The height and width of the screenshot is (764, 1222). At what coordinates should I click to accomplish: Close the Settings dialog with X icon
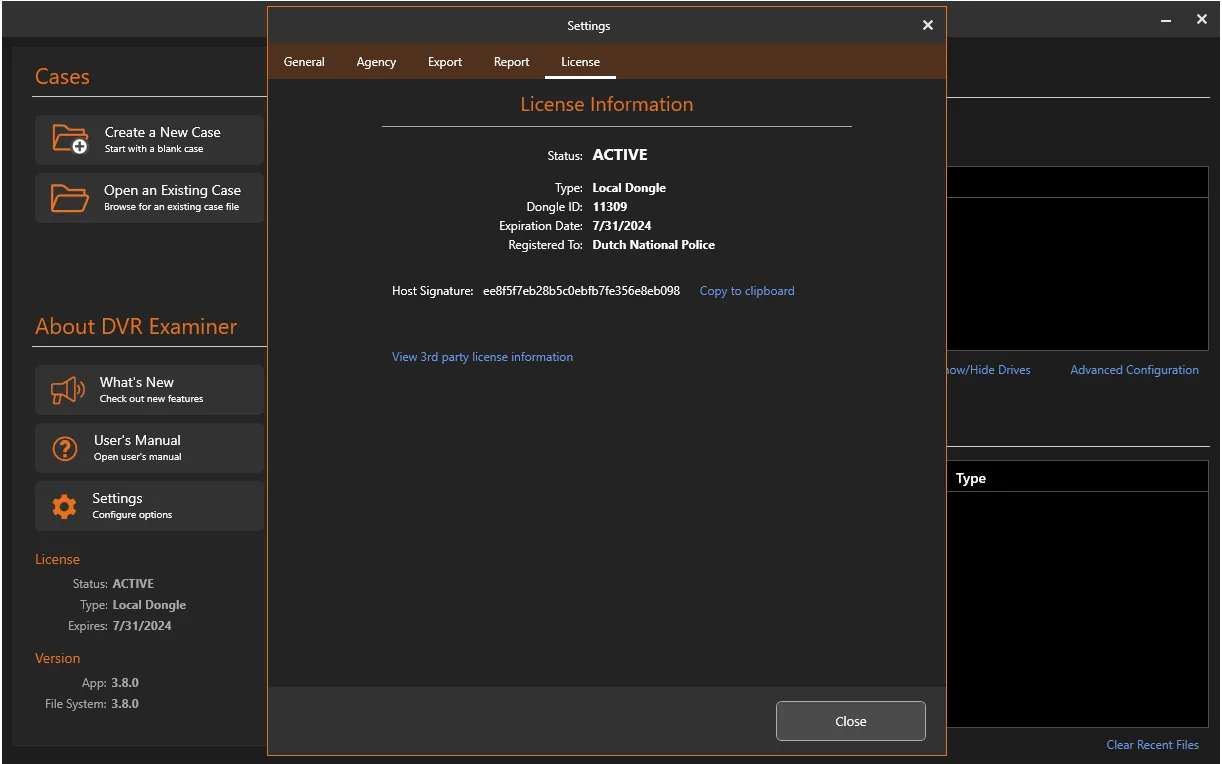click(x=928, y=25)
